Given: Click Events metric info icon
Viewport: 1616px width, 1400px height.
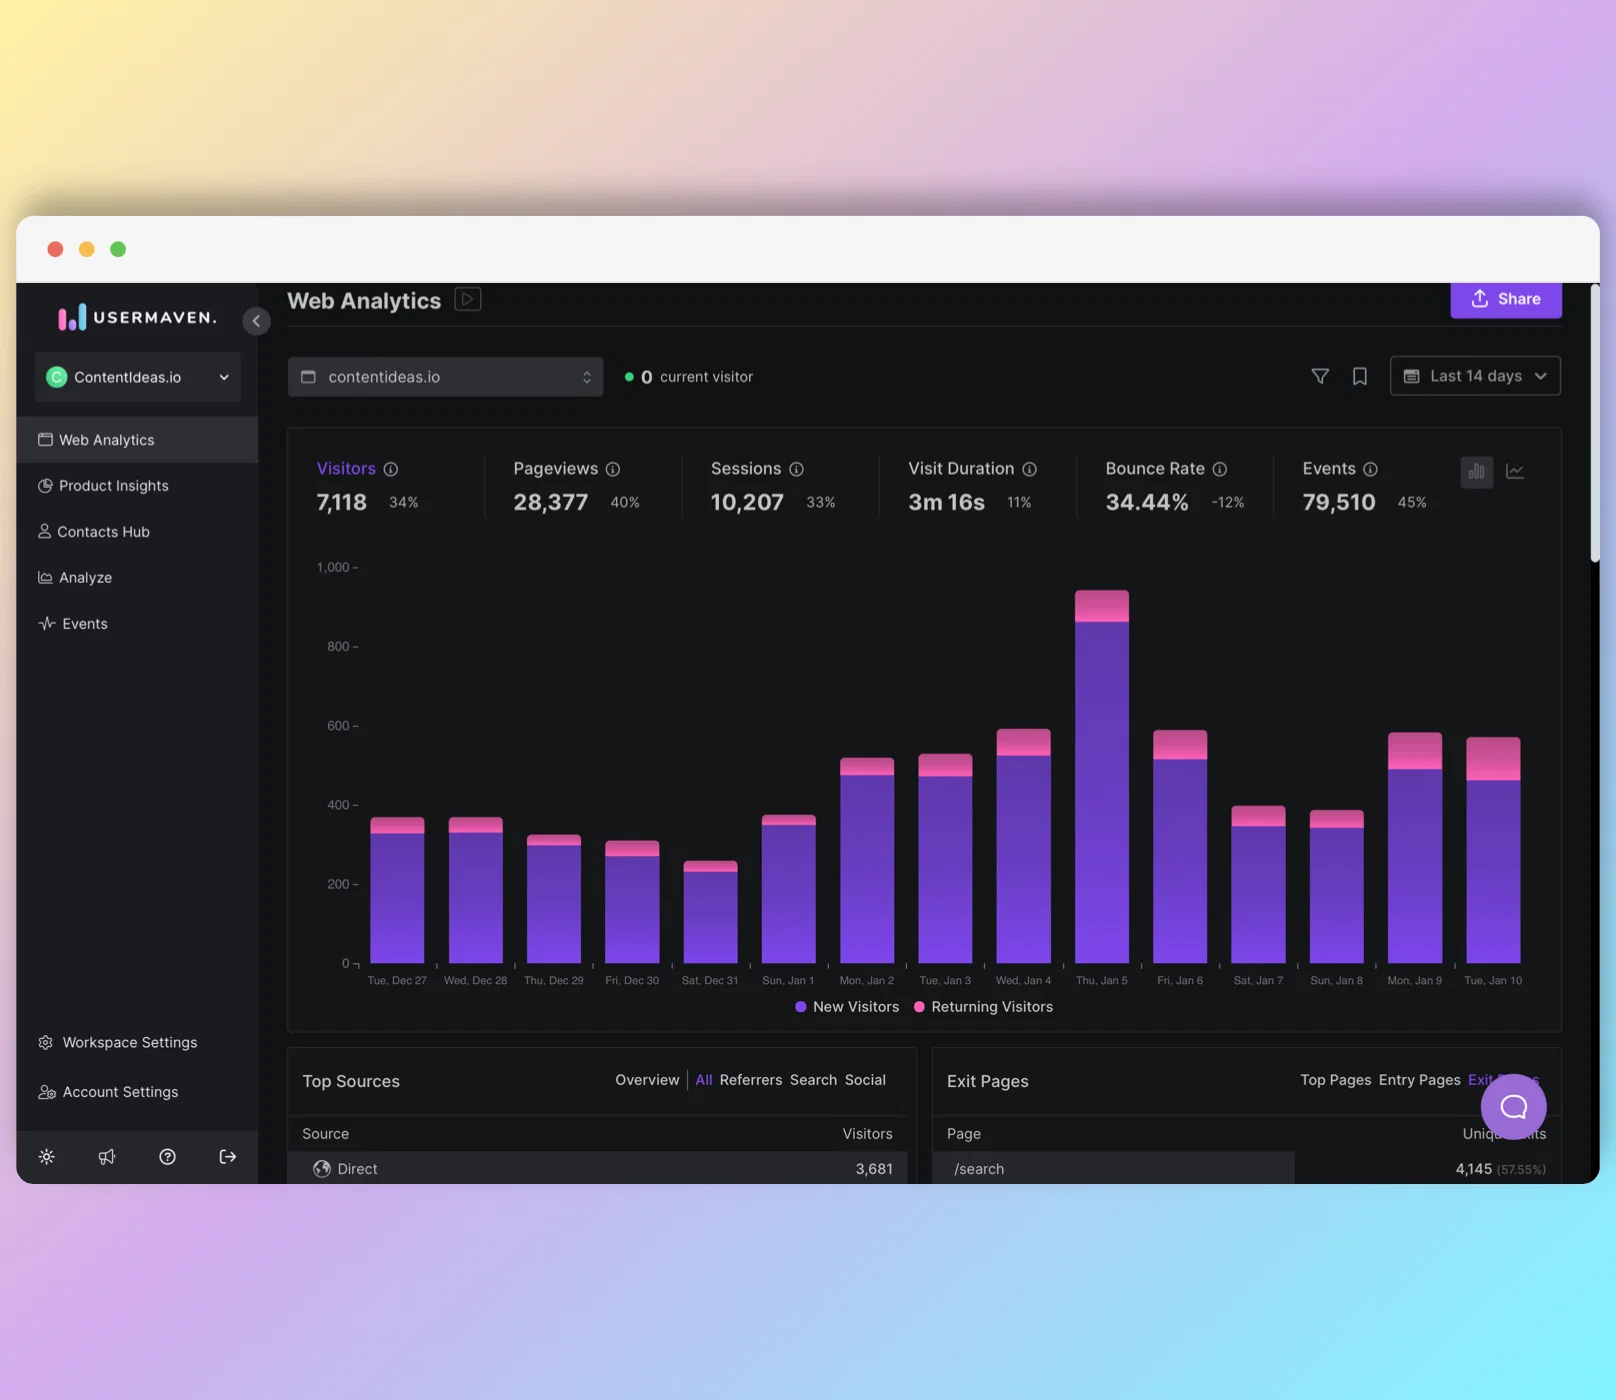Looking at the screenshot, I should coord(1371,469).
